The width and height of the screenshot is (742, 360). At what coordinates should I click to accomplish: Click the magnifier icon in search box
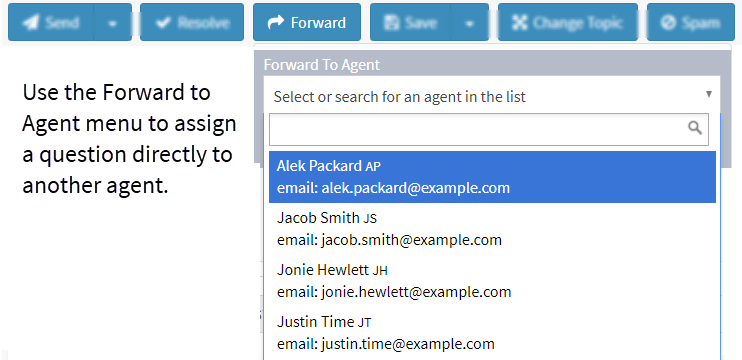[695, 127]
